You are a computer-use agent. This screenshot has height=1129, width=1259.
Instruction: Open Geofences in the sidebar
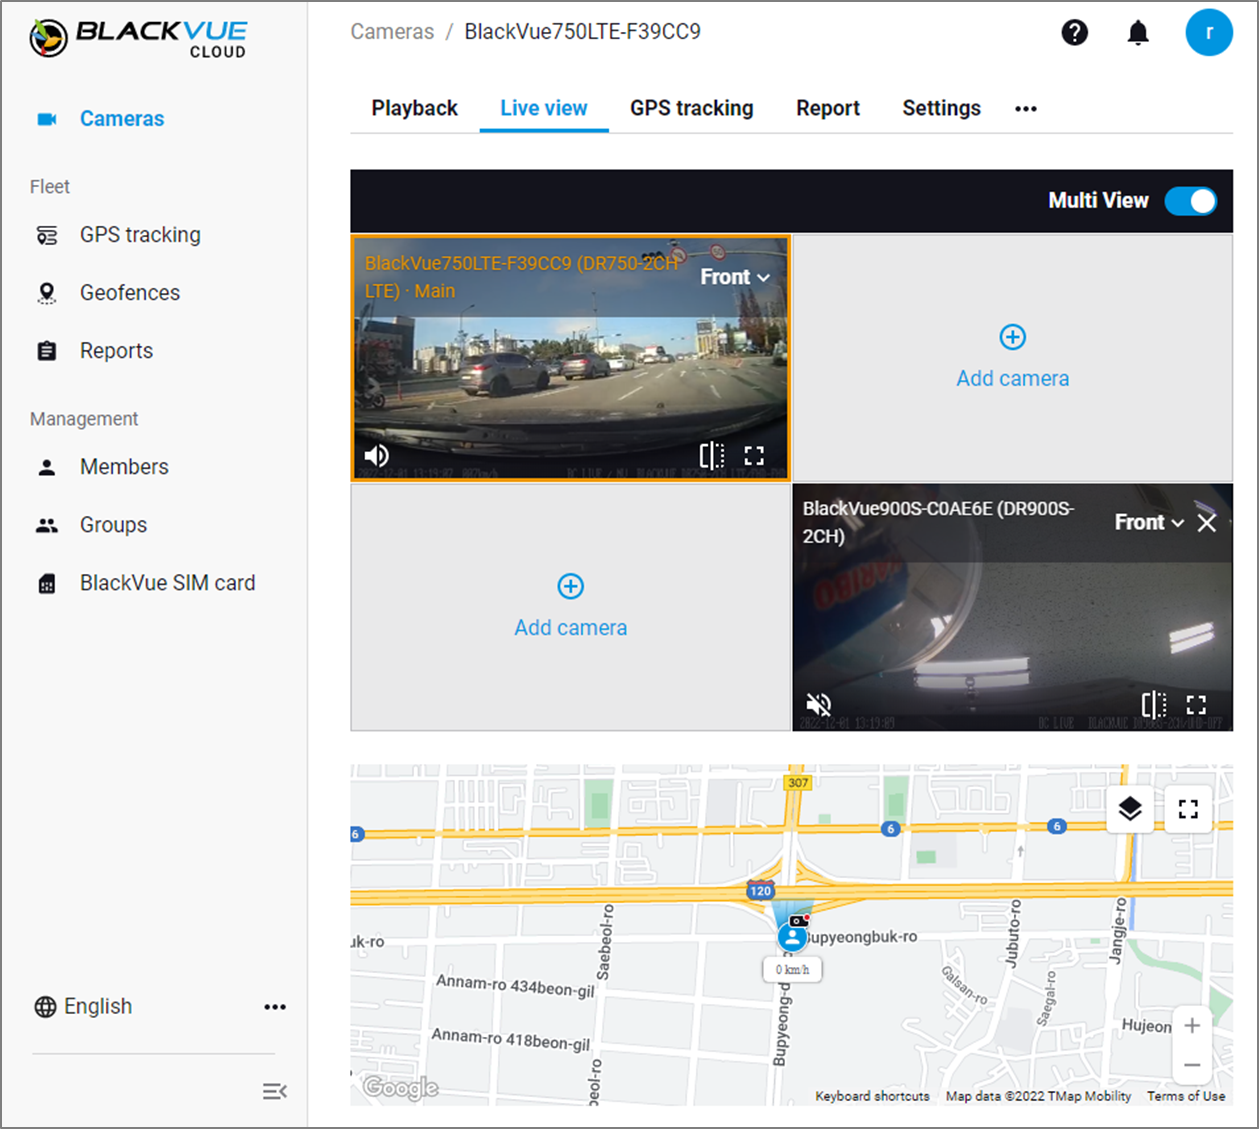point(130,293)
